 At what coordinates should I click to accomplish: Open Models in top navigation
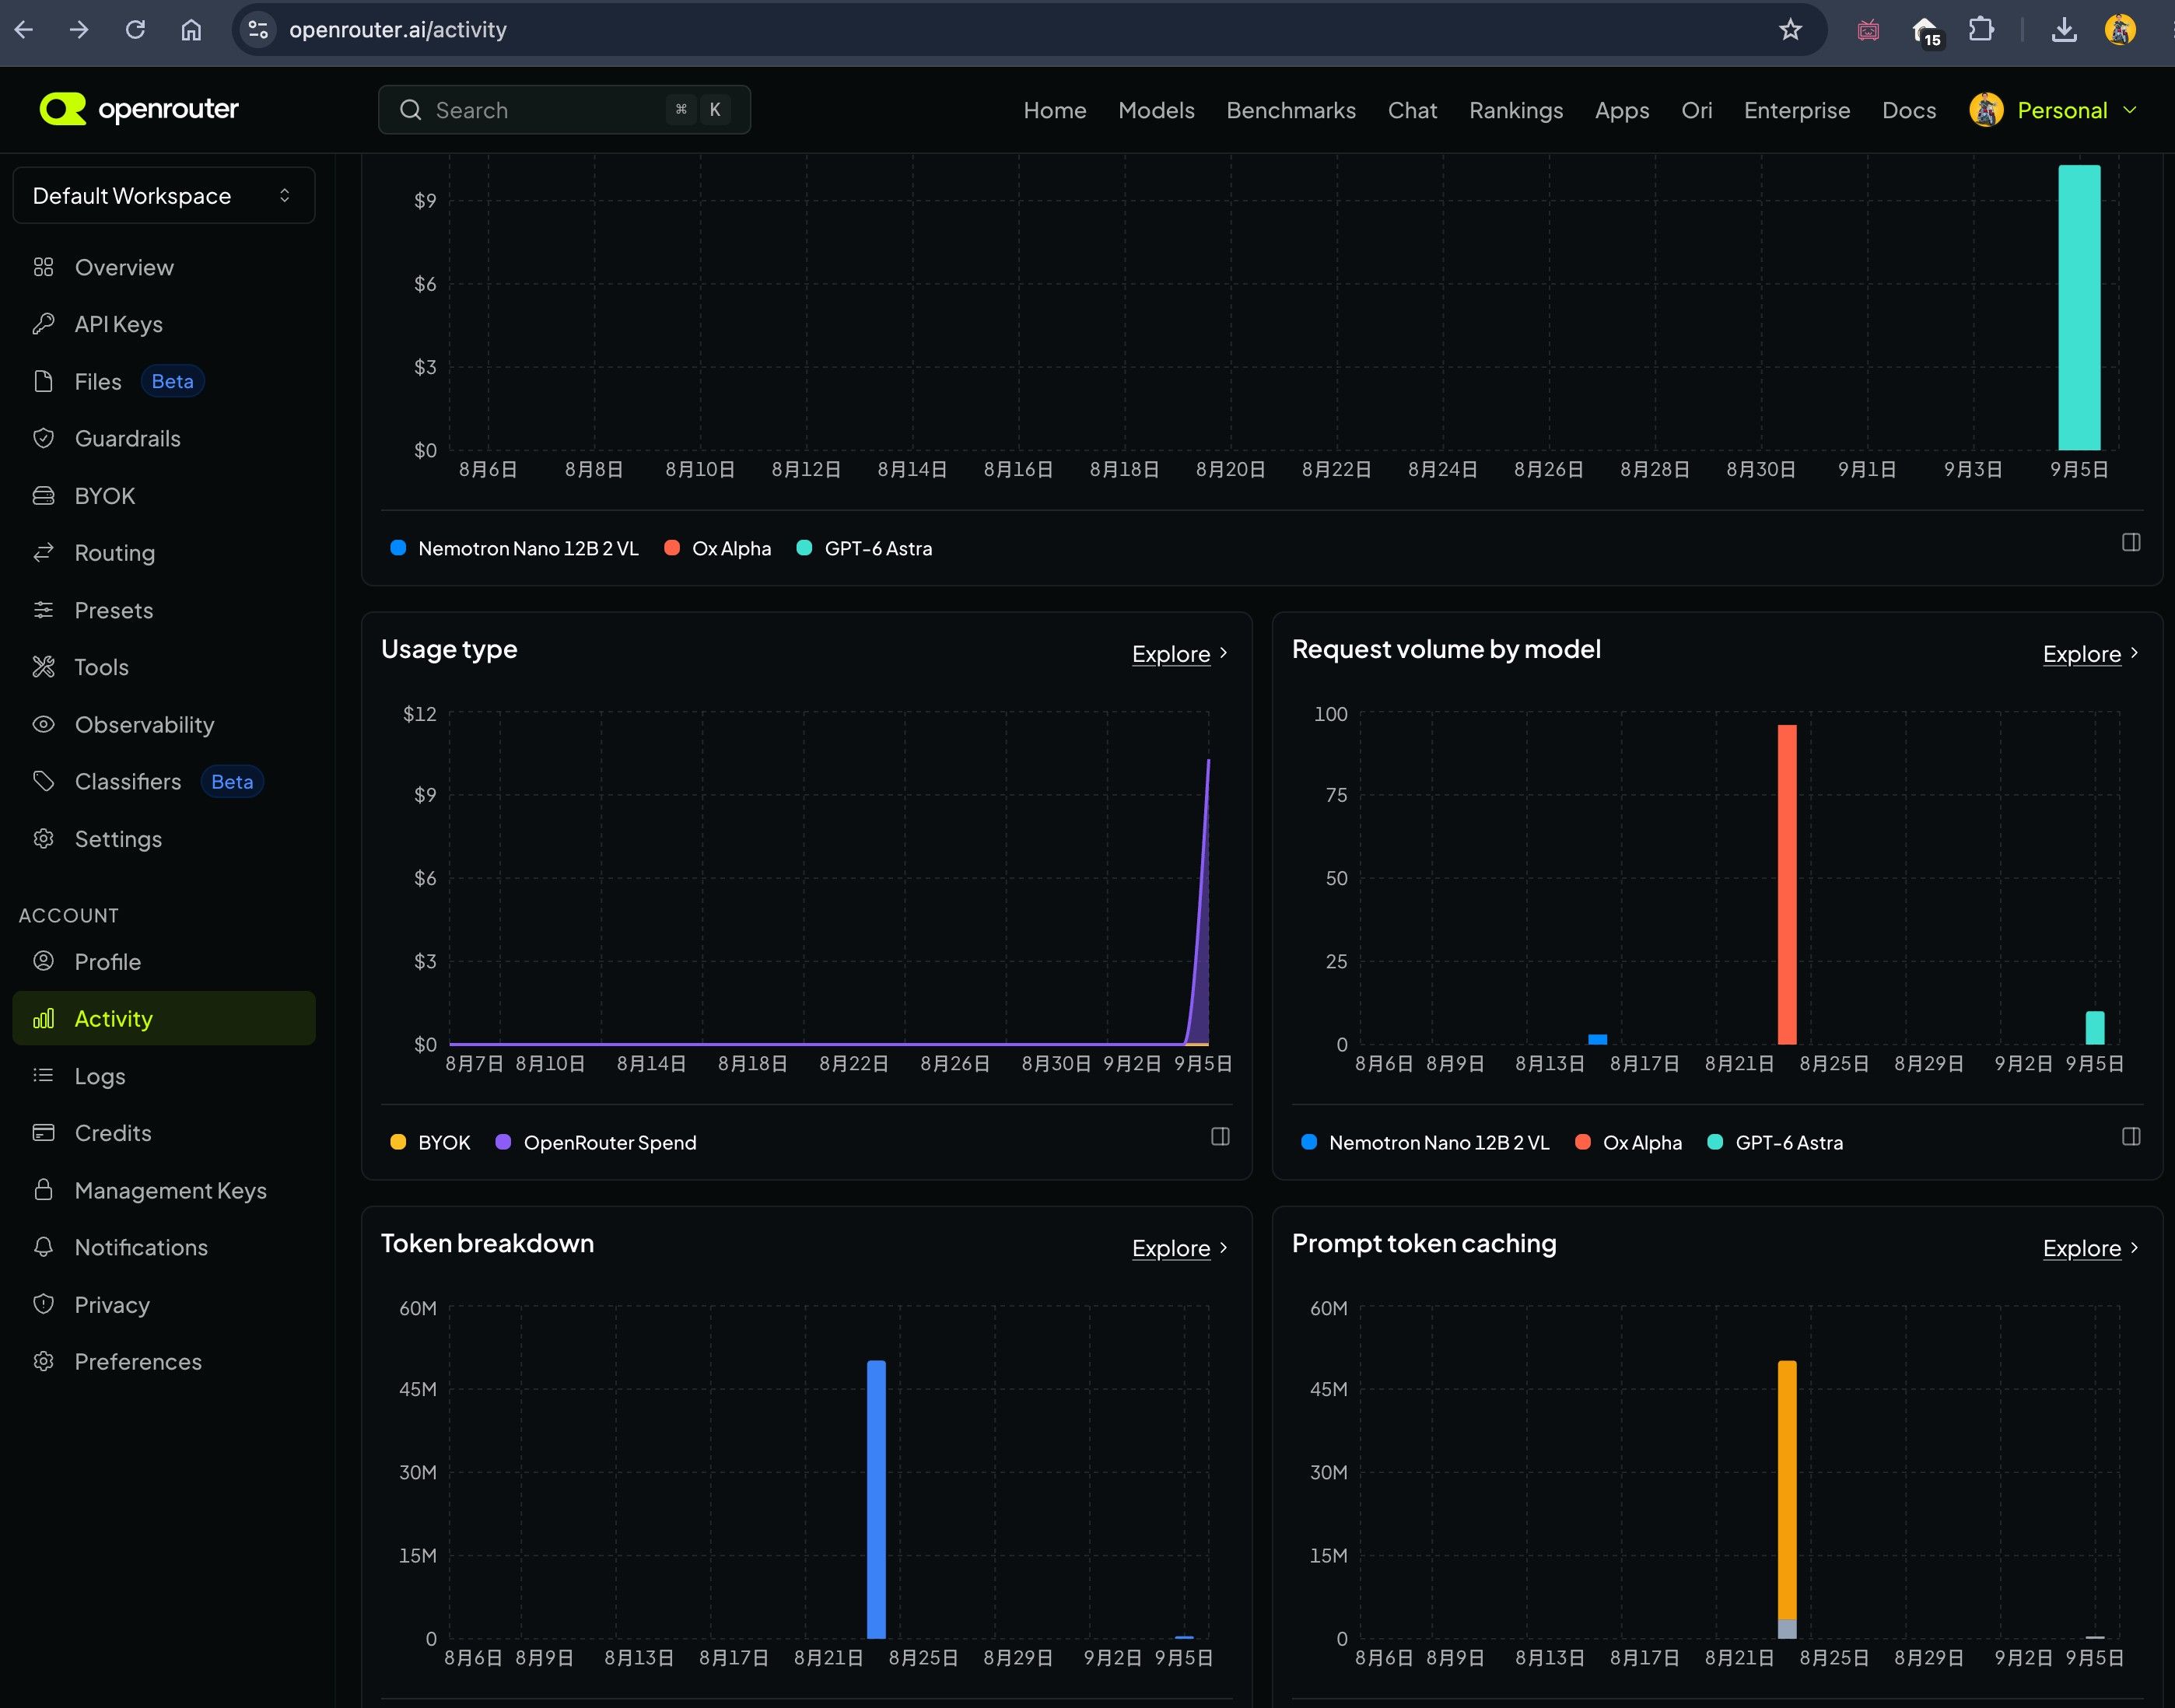(x=1156, y=110)
